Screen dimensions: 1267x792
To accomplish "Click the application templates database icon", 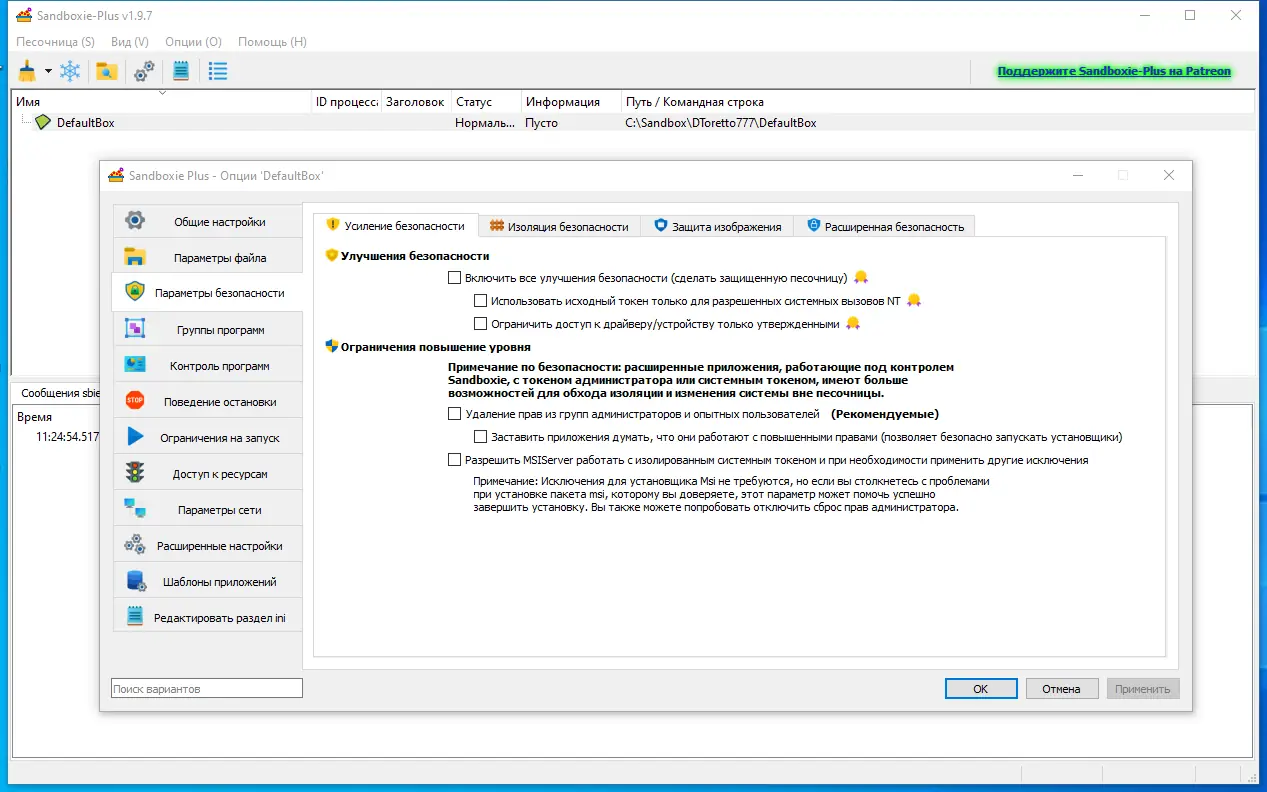I will pos(135,581).
